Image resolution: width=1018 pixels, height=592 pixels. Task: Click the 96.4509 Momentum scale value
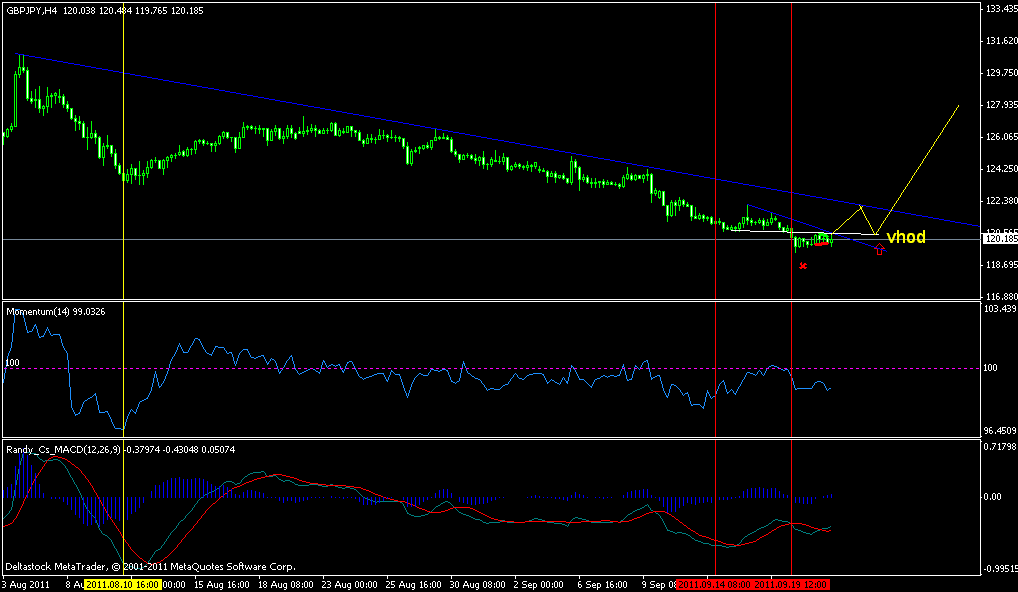click(1000, 430)
